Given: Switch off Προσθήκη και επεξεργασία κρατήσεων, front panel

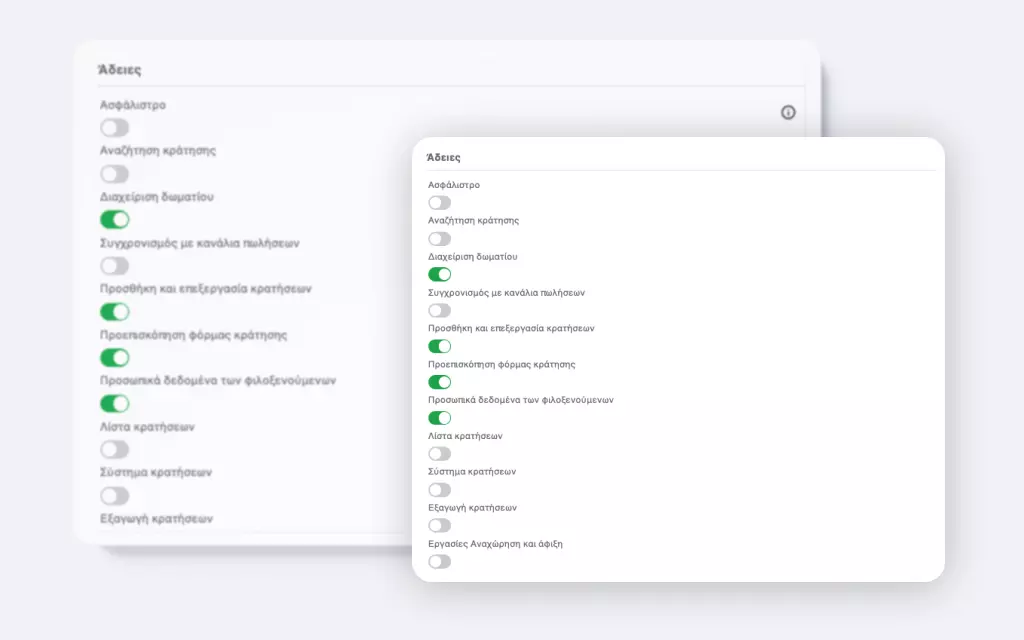Looking at the screenshot, I should click(x=439, y=346).
